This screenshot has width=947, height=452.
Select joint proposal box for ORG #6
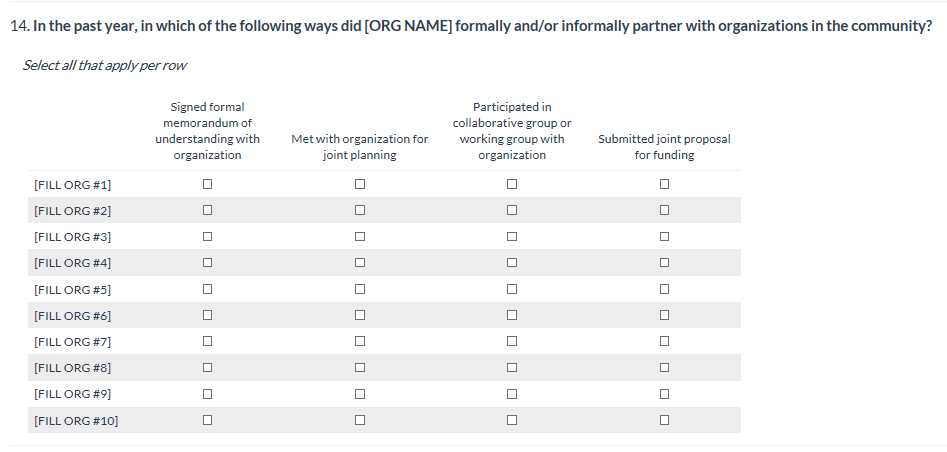664,316
